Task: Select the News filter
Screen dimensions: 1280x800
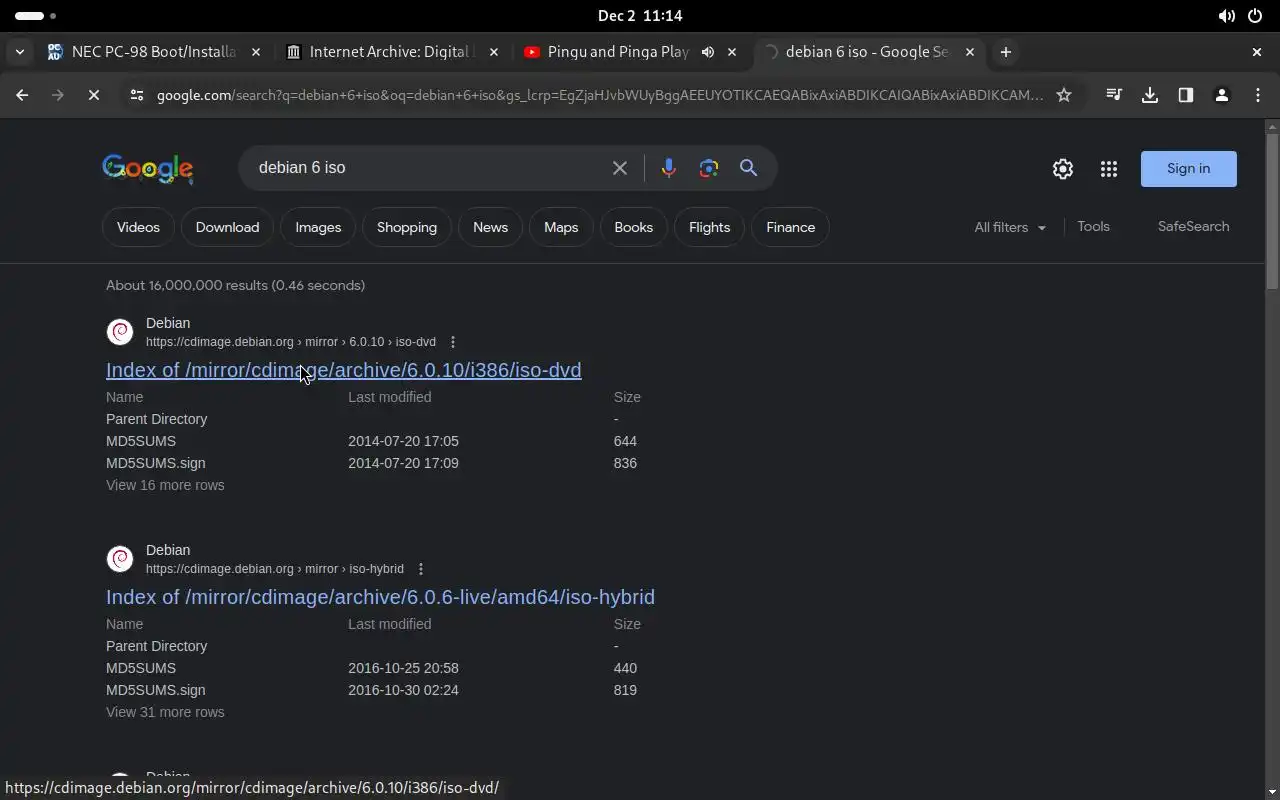Action: pos(490,227)
